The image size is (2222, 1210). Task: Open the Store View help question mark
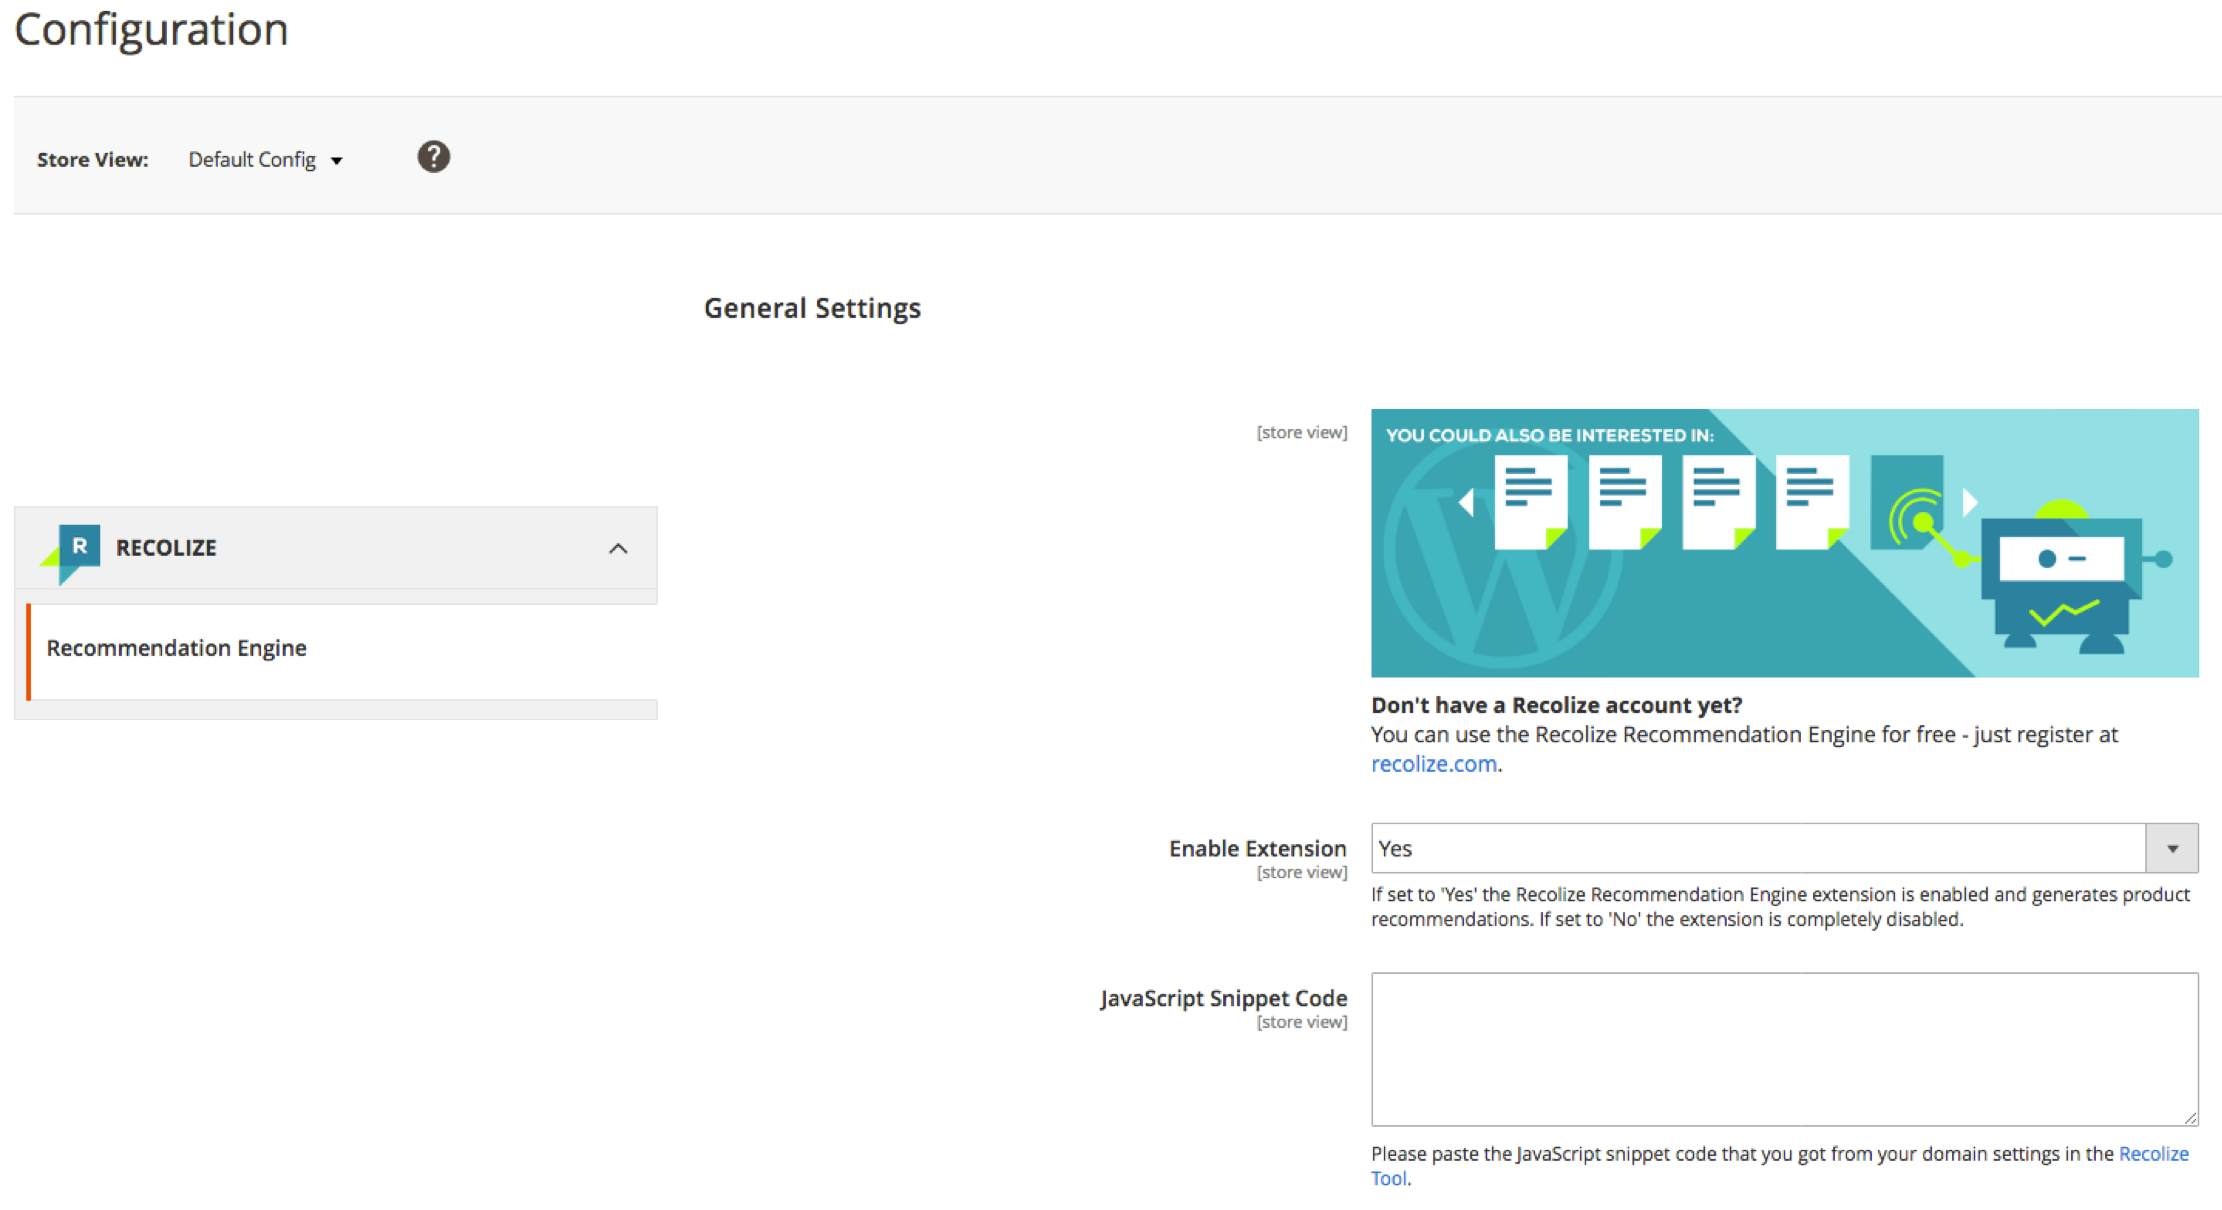tap(433, 157)
